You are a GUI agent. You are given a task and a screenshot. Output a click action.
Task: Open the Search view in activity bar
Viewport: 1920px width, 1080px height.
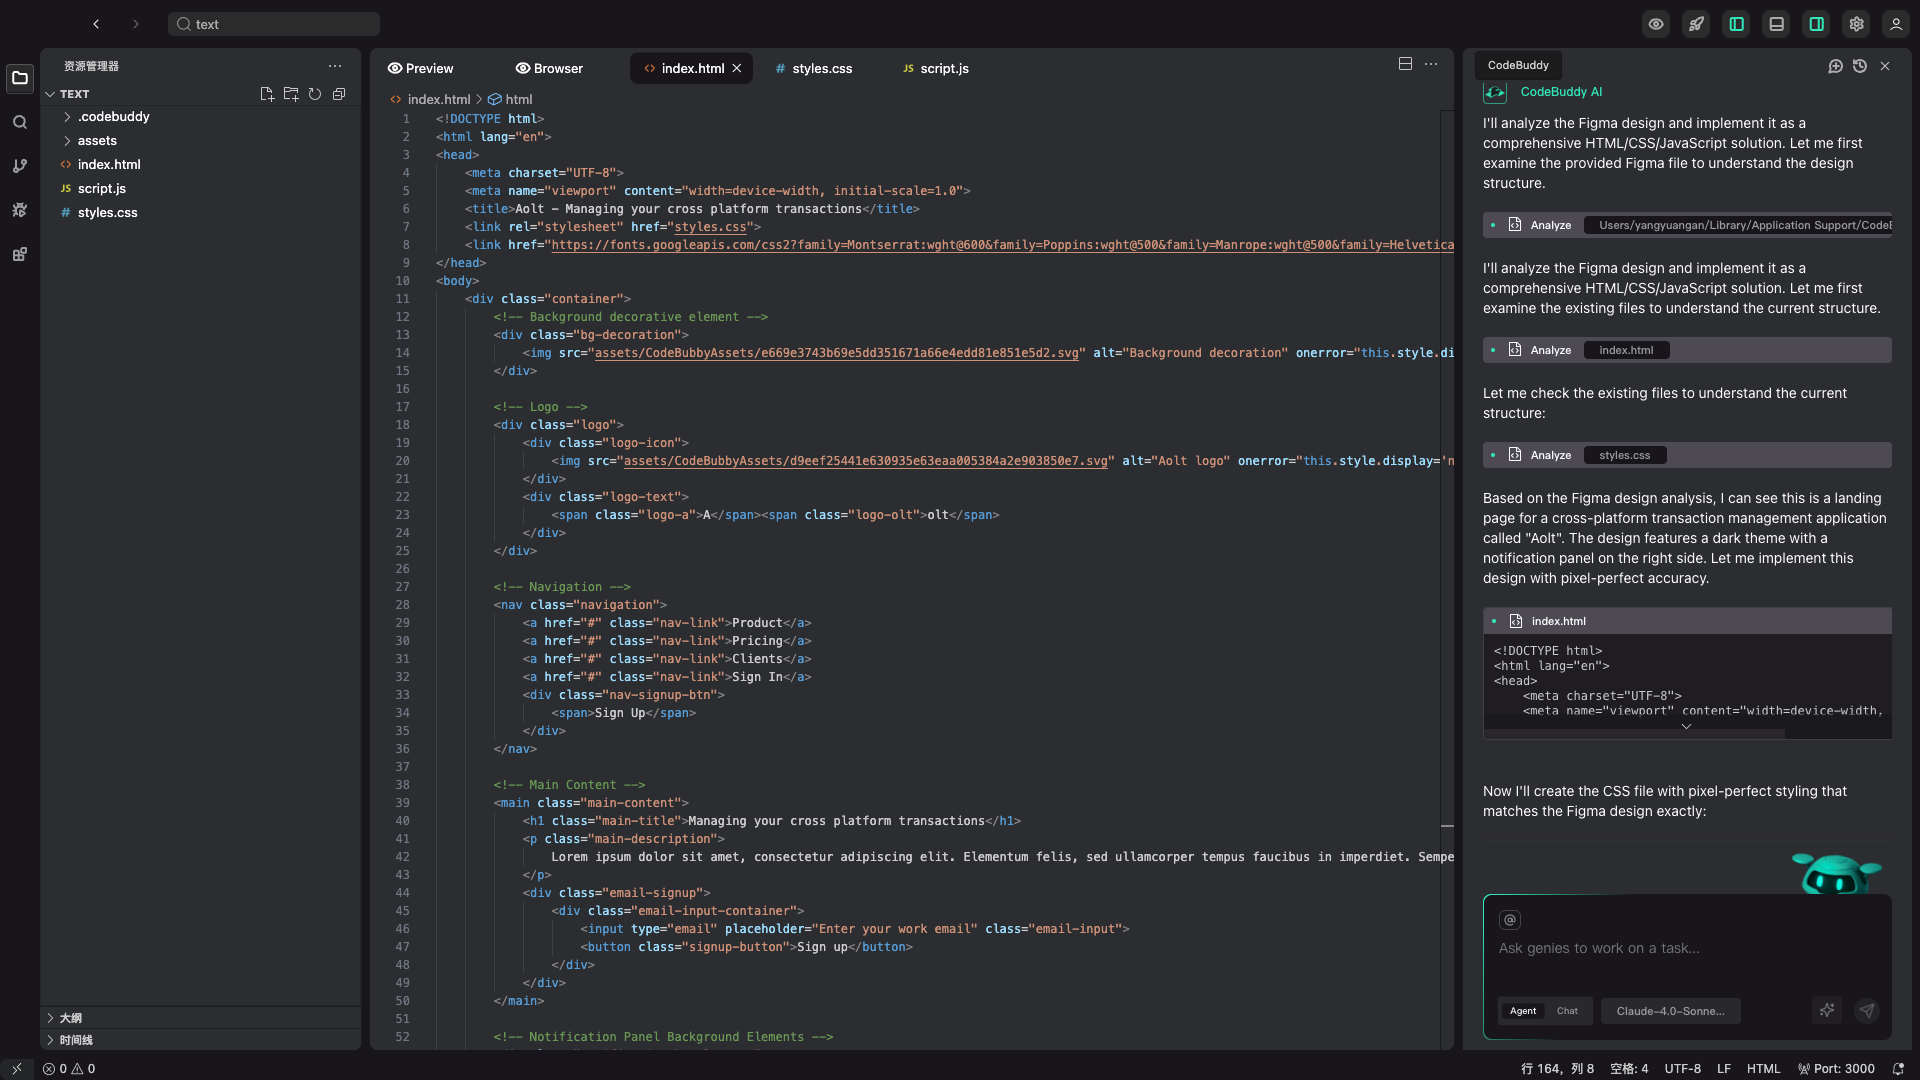click(x=20, y=122)
